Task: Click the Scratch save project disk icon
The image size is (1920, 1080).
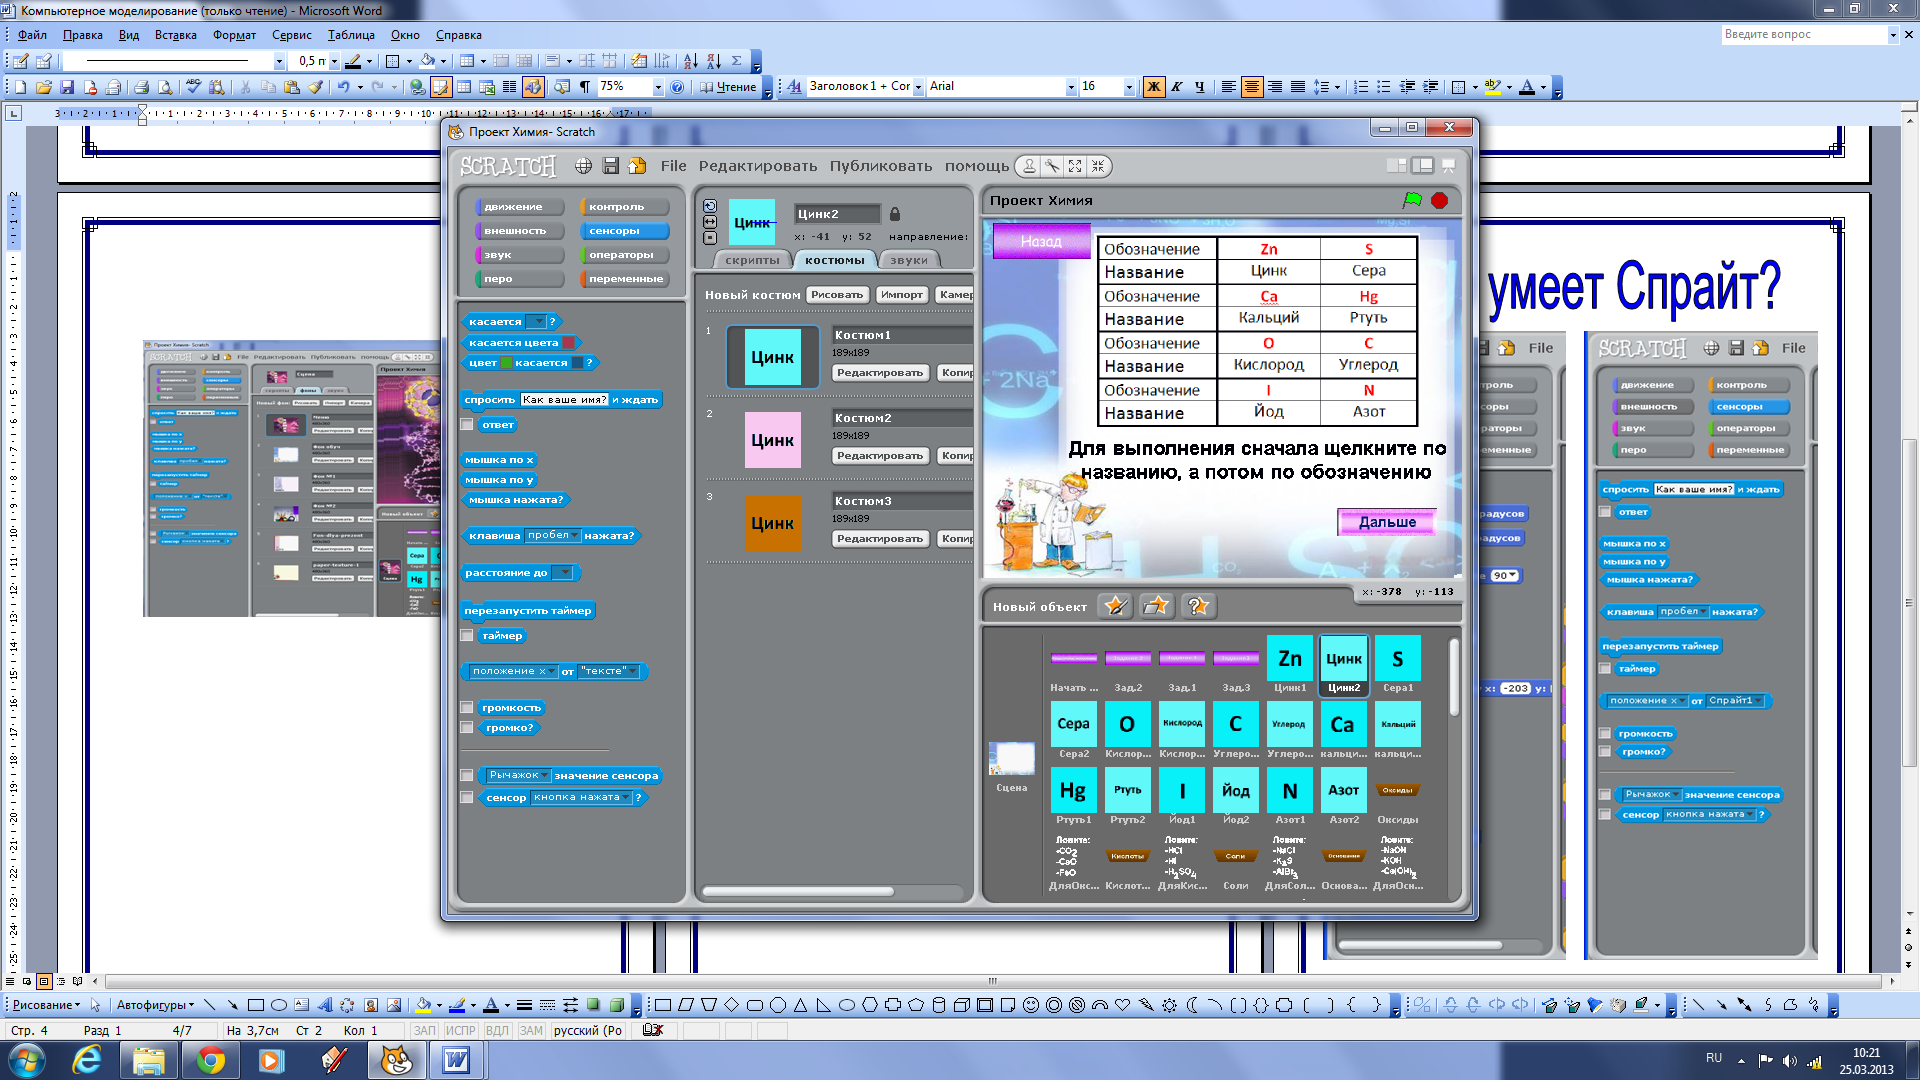Action: click(x=610, y=166)
